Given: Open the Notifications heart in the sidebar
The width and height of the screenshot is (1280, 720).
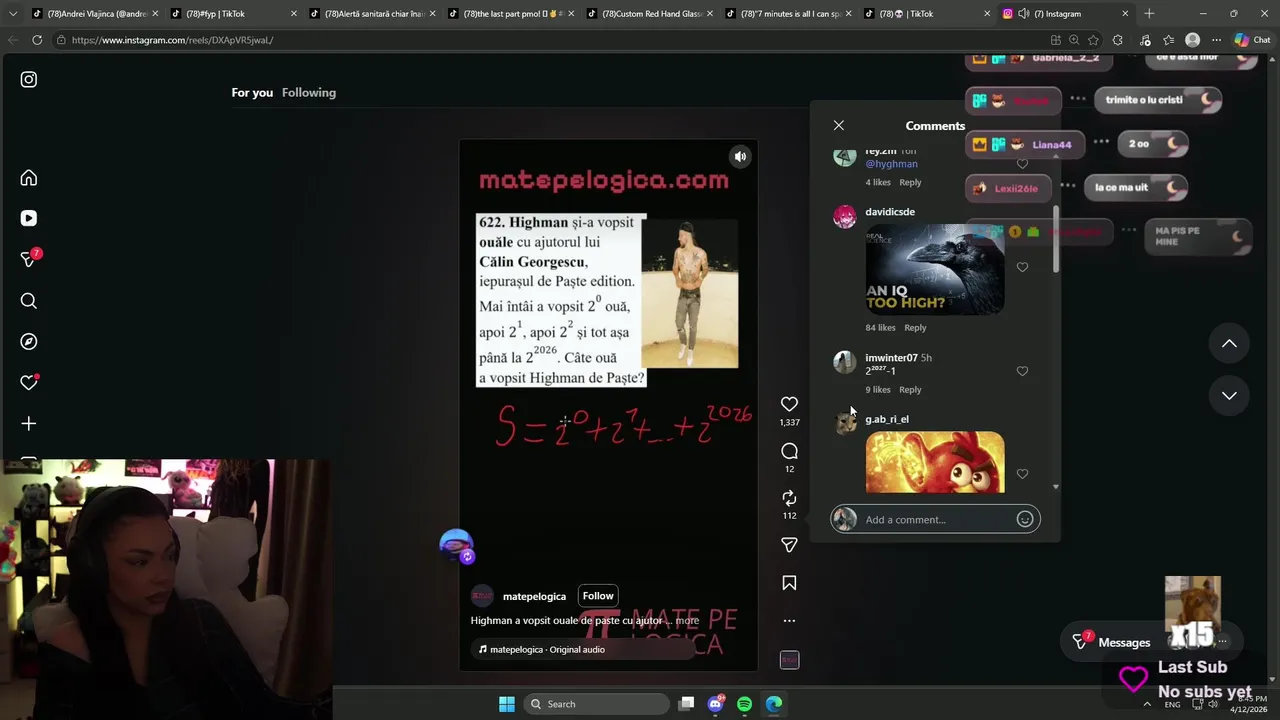Looking at the screenshot, I should [29, 383].
